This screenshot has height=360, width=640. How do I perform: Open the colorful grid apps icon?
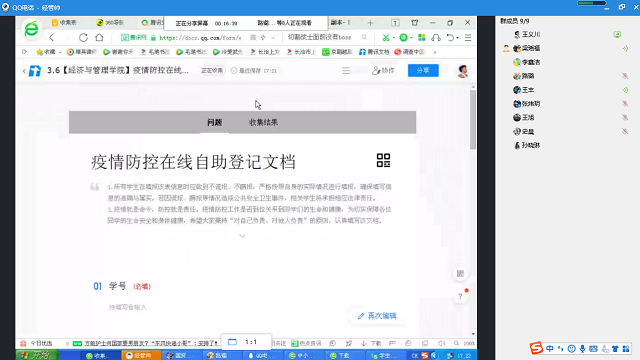tap(422, 38)
